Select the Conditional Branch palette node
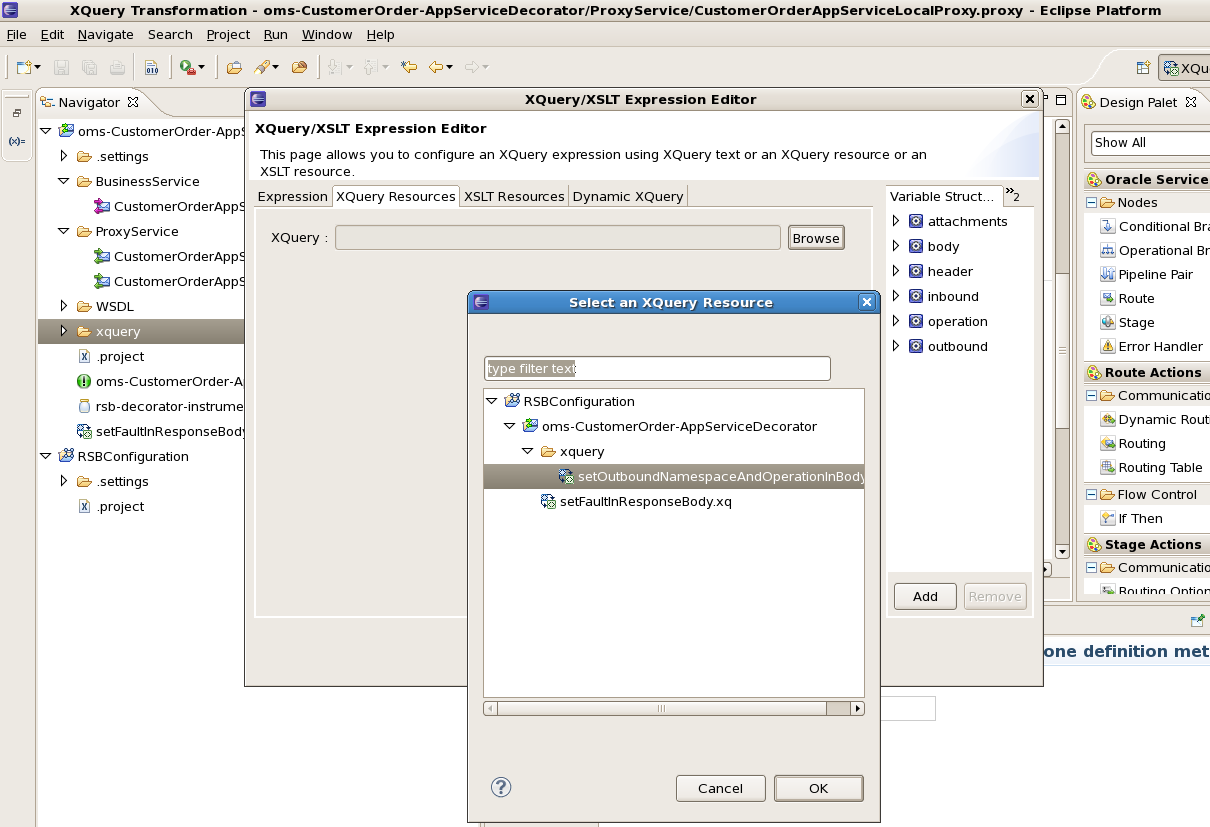Viewport: 1210px width, 827px height. pos(1155,226)
